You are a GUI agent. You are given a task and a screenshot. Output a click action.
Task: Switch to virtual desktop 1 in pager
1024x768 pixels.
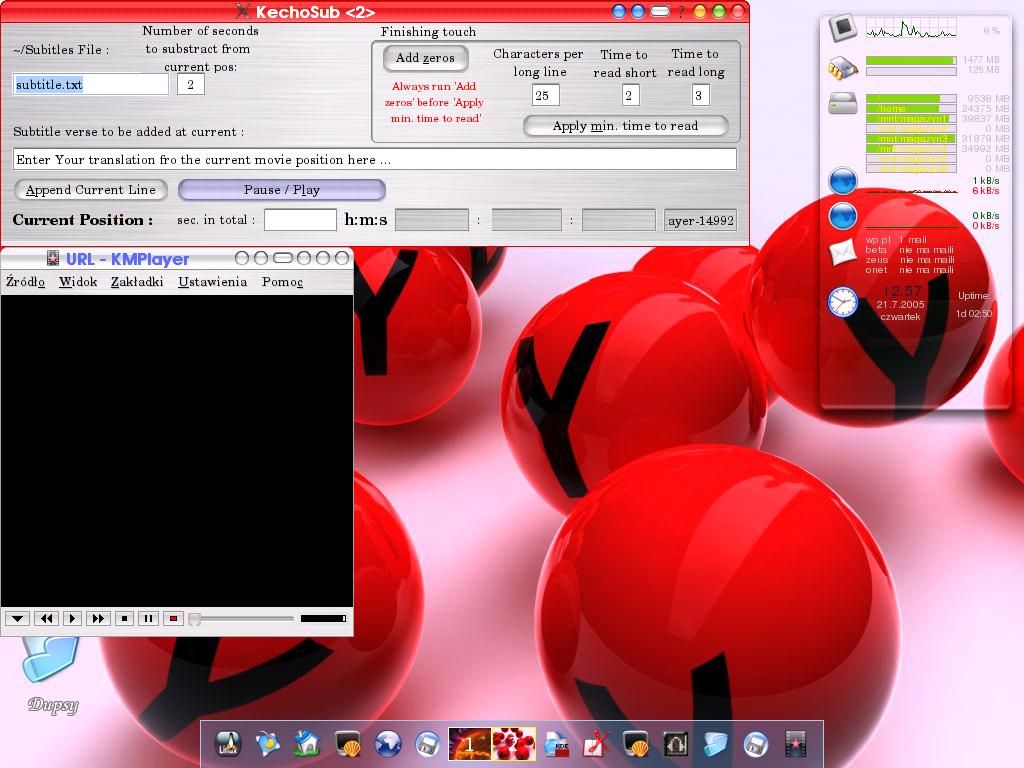470,744
